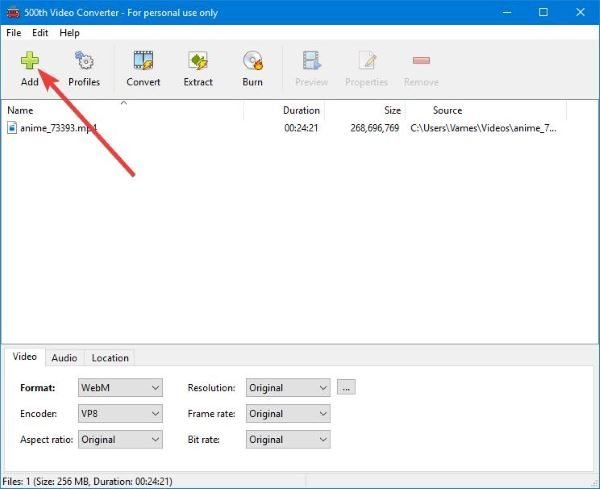Click the green Add plus icon
This screenshot has height=489, width=600.
[29, 61]
